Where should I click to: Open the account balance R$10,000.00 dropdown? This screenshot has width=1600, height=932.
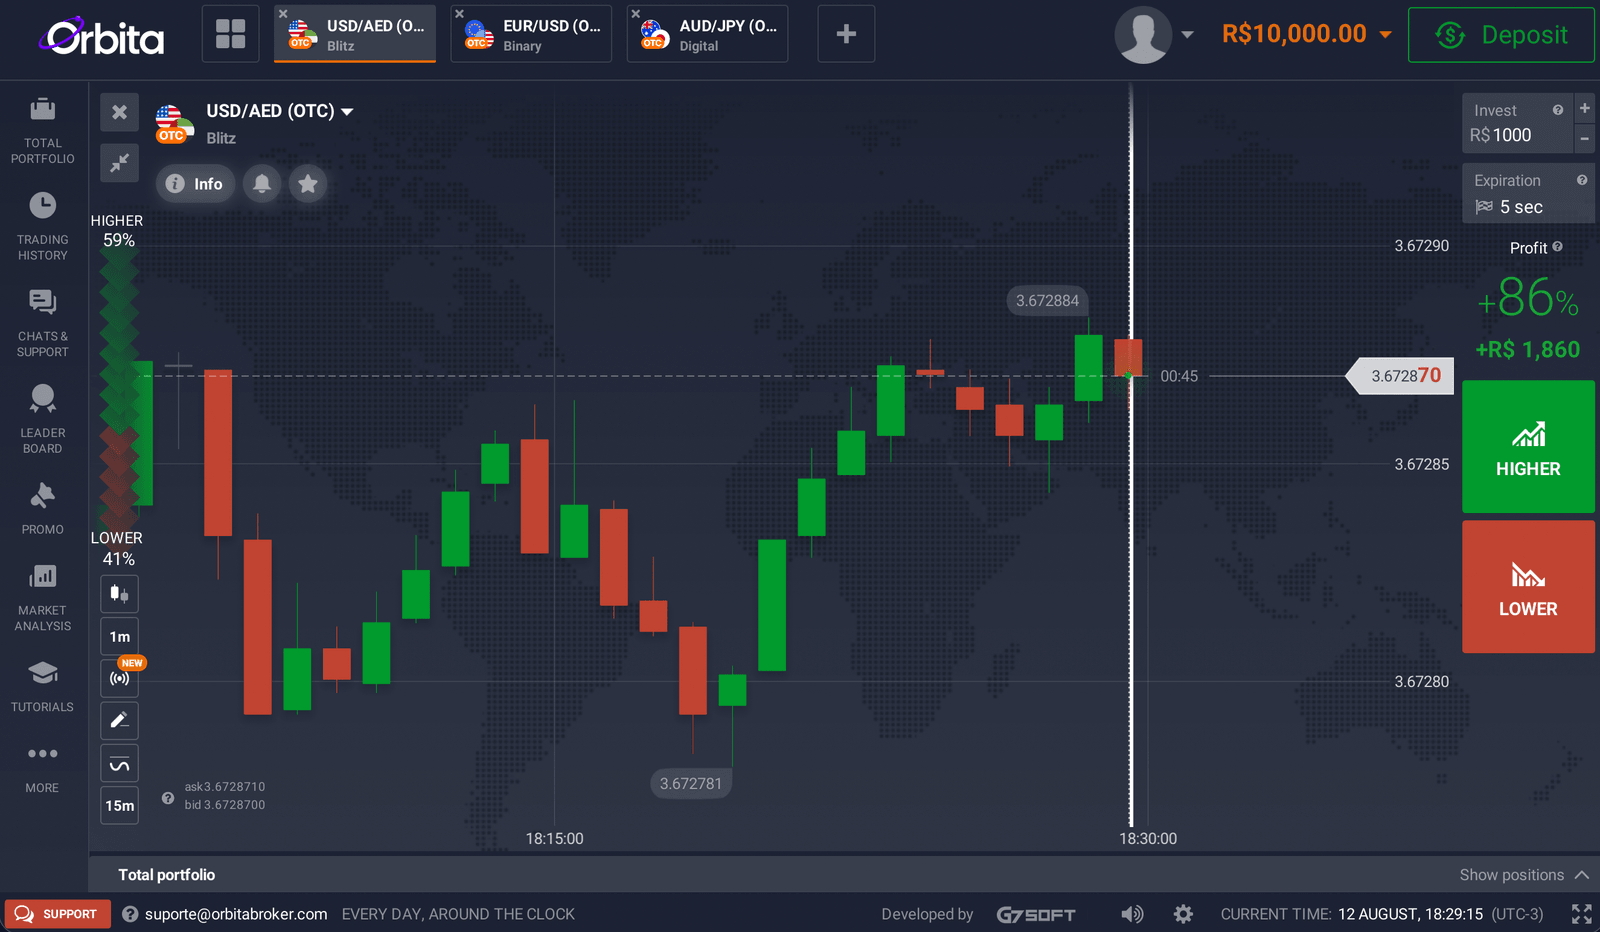pyautogui.click(x=1306, y=34)
